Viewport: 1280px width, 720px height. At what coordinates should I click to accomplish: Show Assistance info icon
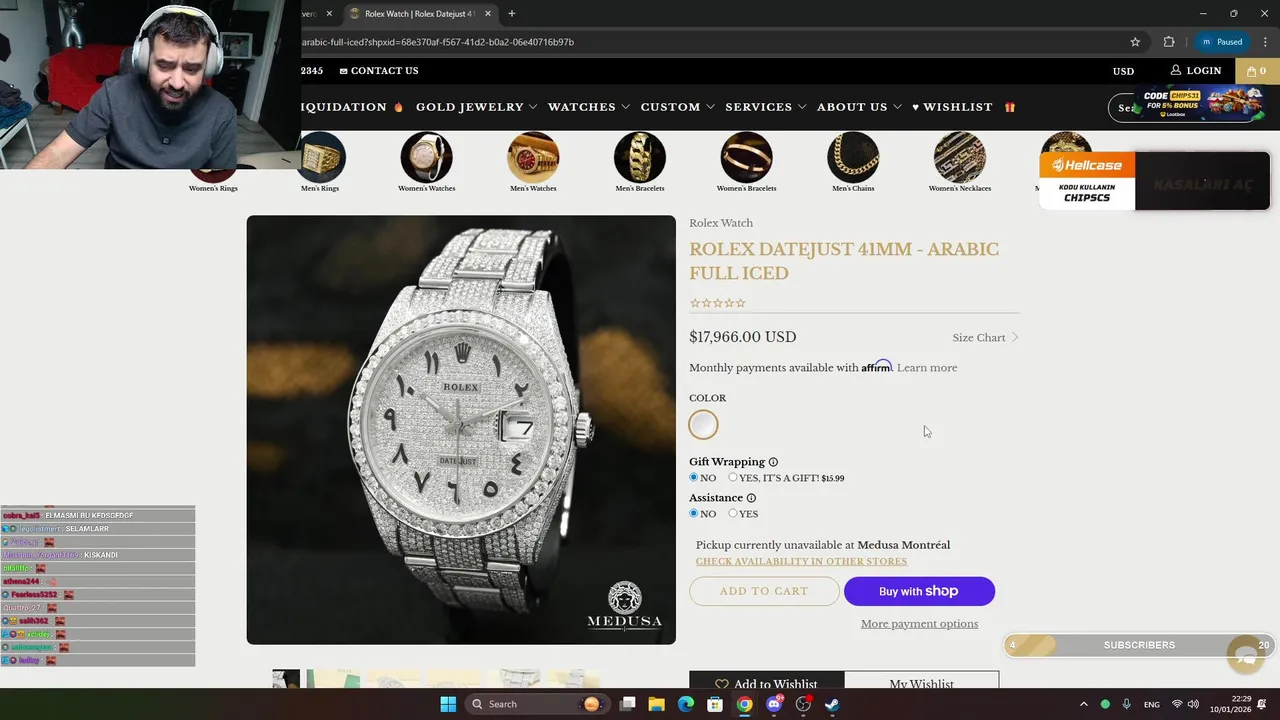(751, 498)
